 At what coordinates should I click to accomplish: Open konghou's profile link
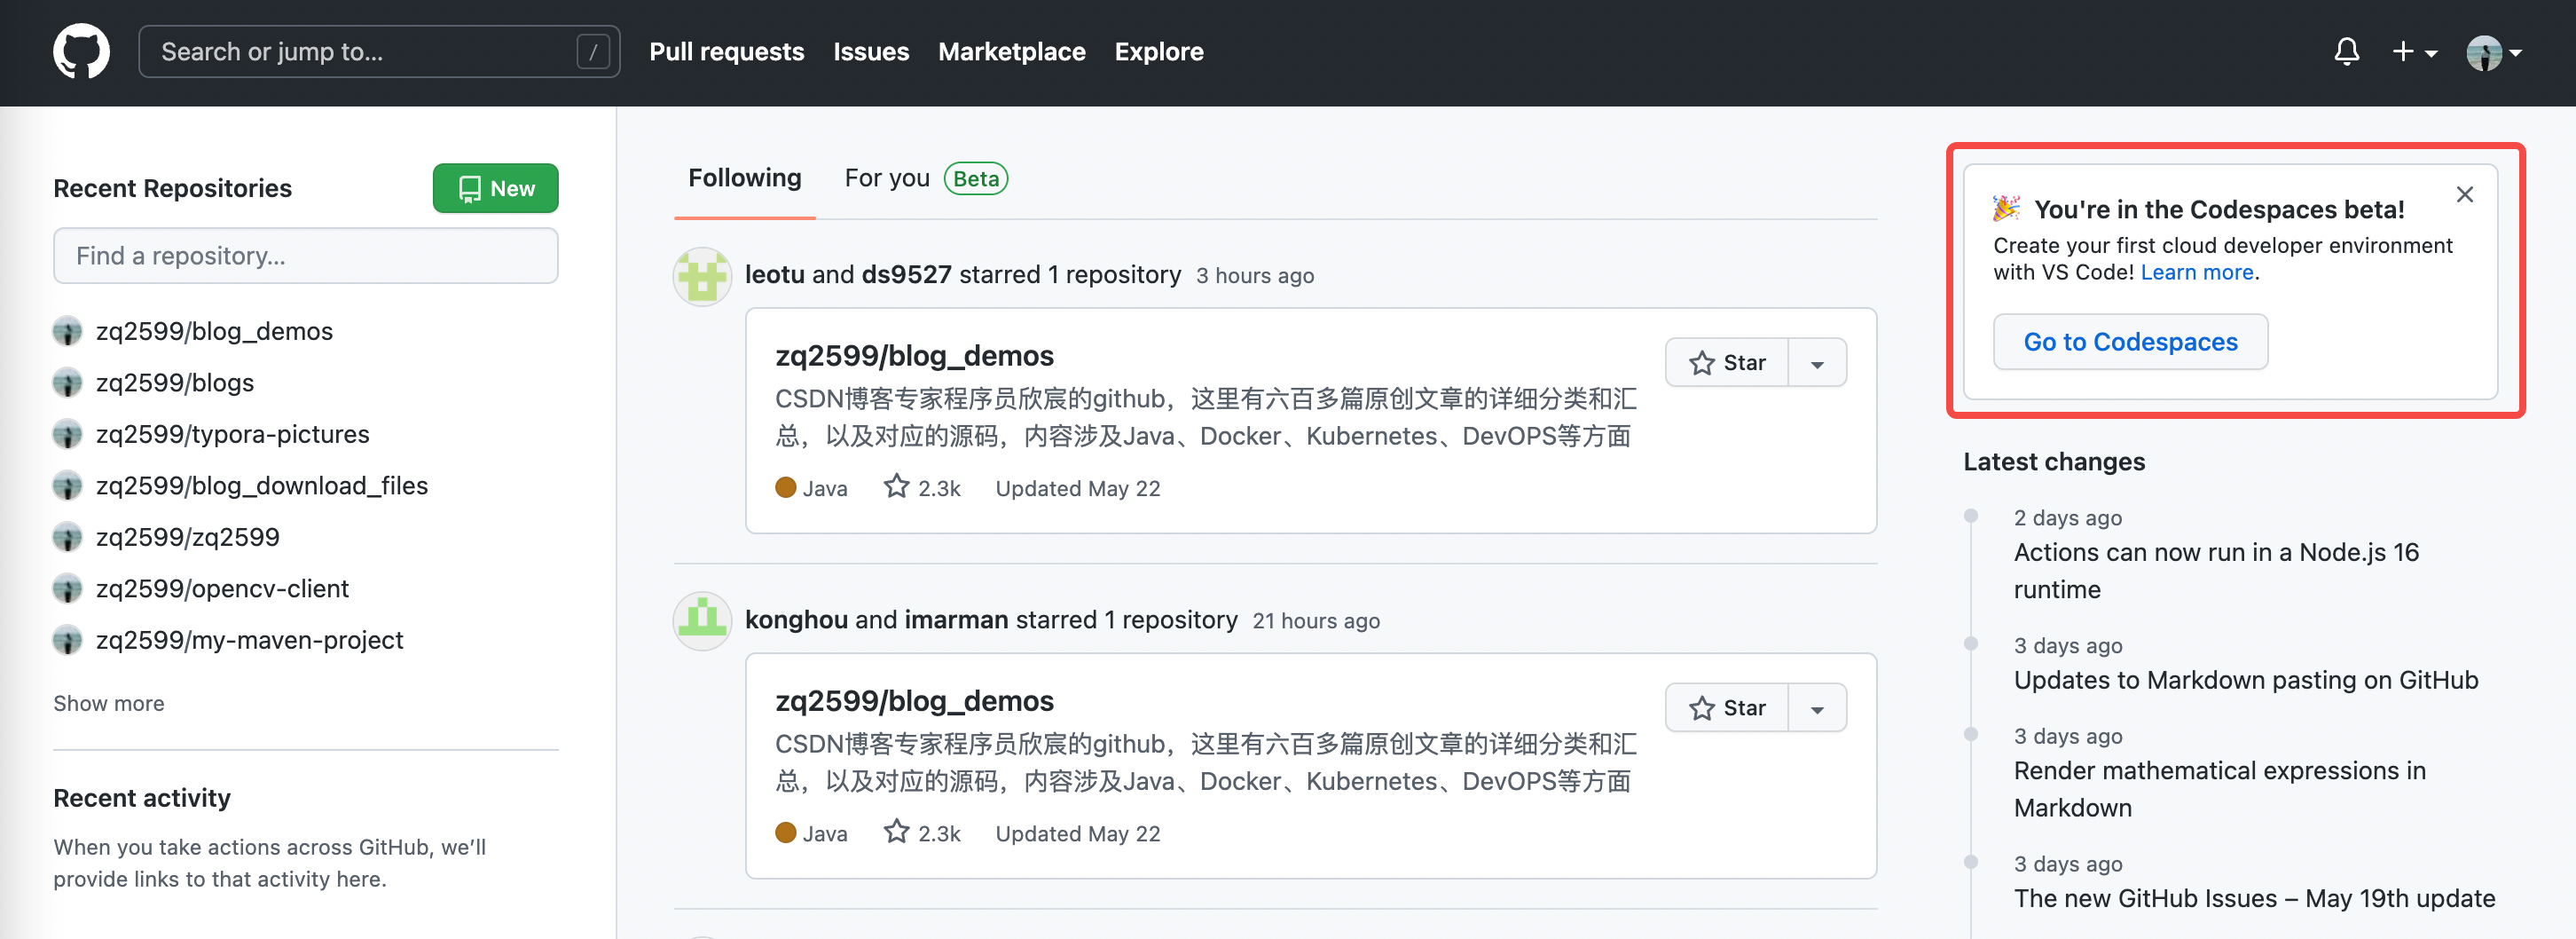tap(796, 619)
